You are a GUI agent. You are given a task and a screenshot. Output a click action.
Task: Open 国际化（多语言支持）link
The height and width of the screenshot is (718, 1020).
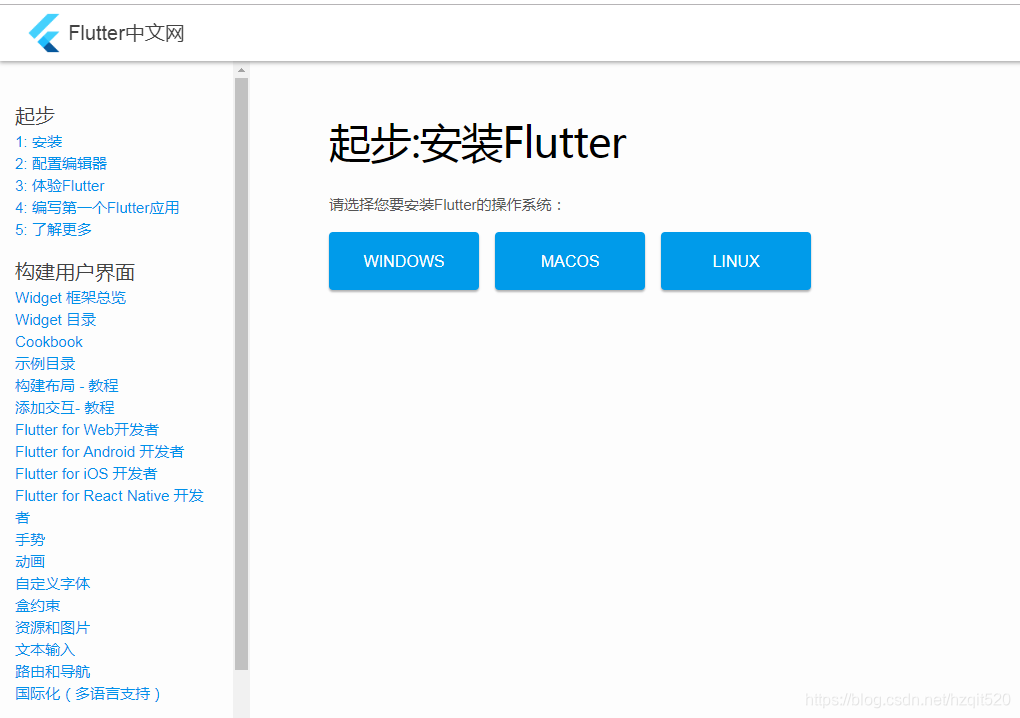click(x=88, y=694)
